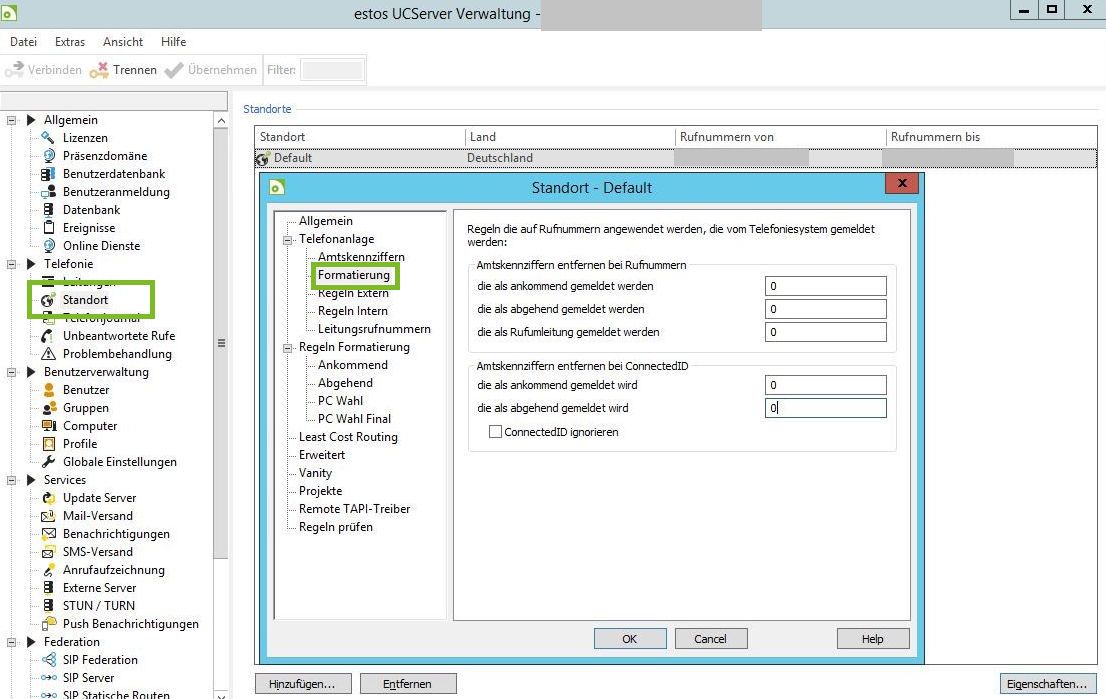This screenshot has width=1106, height=699.
Task: Collapse the Telefonie tree section
Action: coord(11,265)
